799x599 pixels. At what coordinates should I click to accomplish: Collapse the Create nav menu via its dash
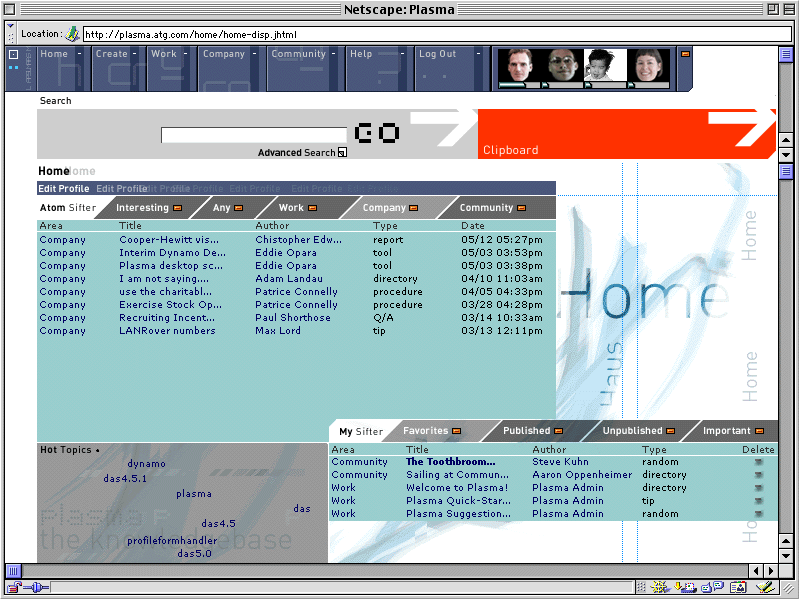pyautogui.click(x=135, y=53)
